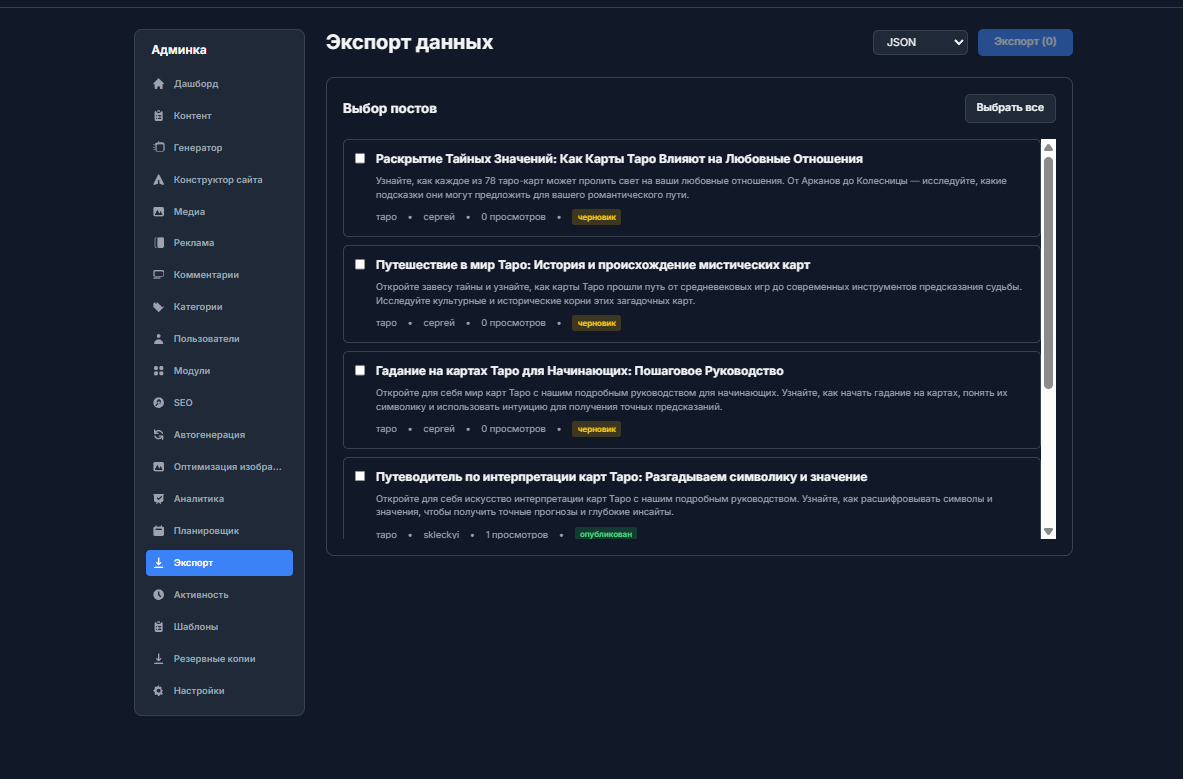Click the Settings gear icon in sidebar
Viewport: 1183px width, 779px height.
pos(158,691)
